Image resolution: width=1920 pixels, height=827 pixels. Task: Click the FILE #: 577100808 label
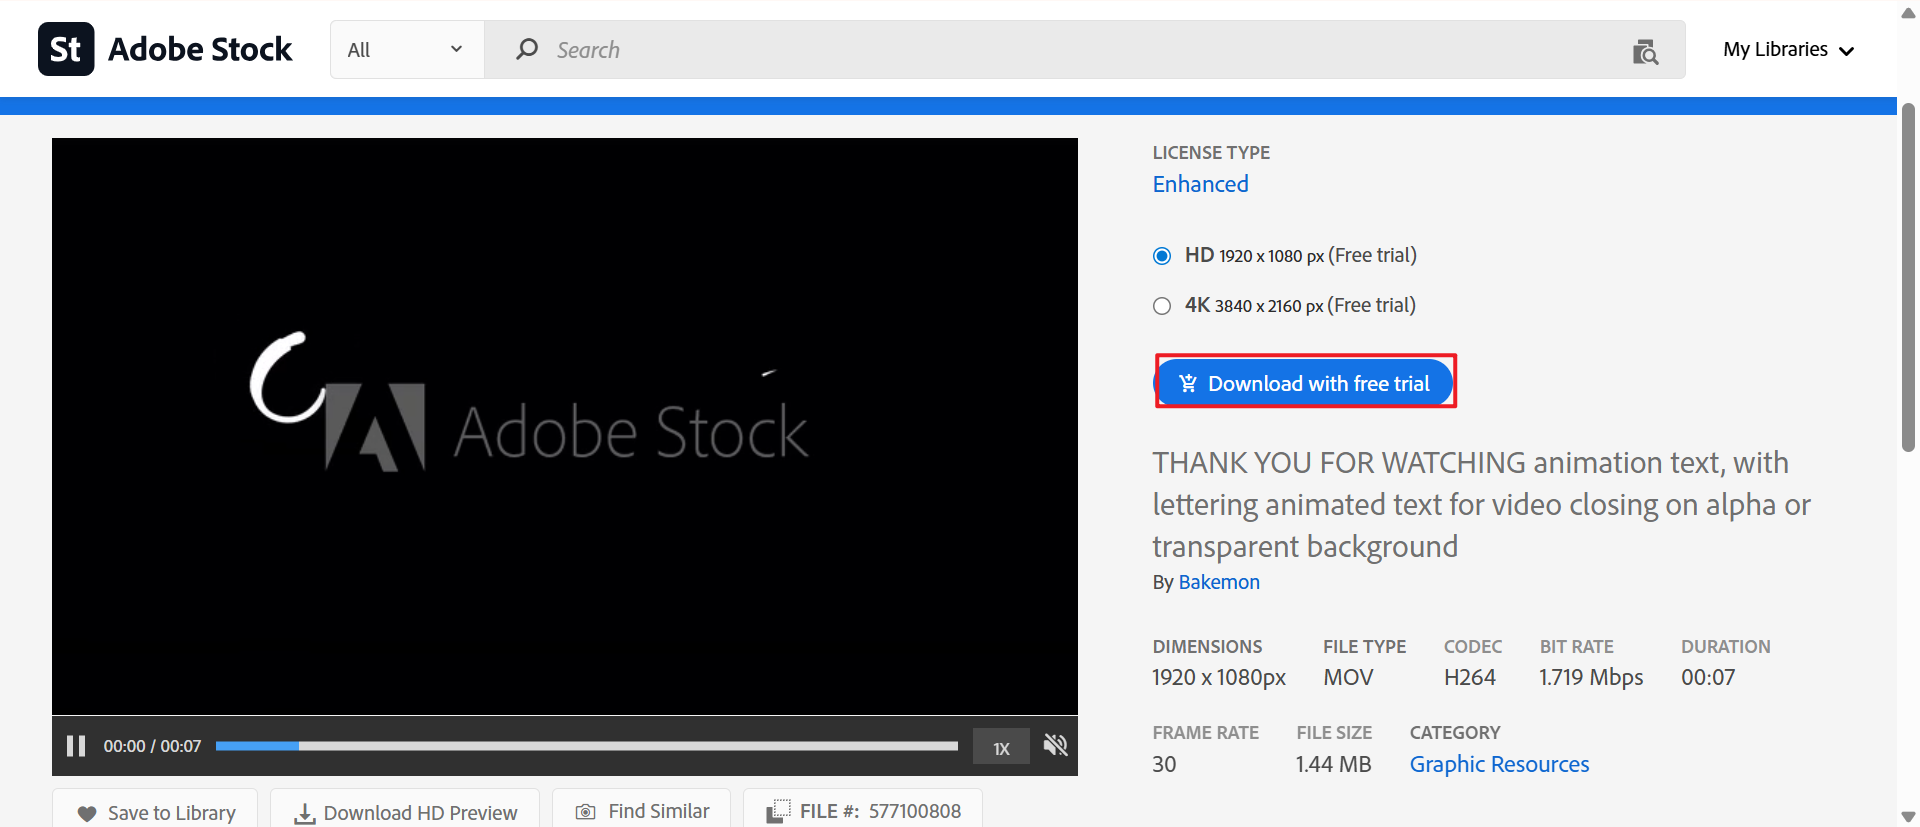pyautogui.click(x=880, y=811)
